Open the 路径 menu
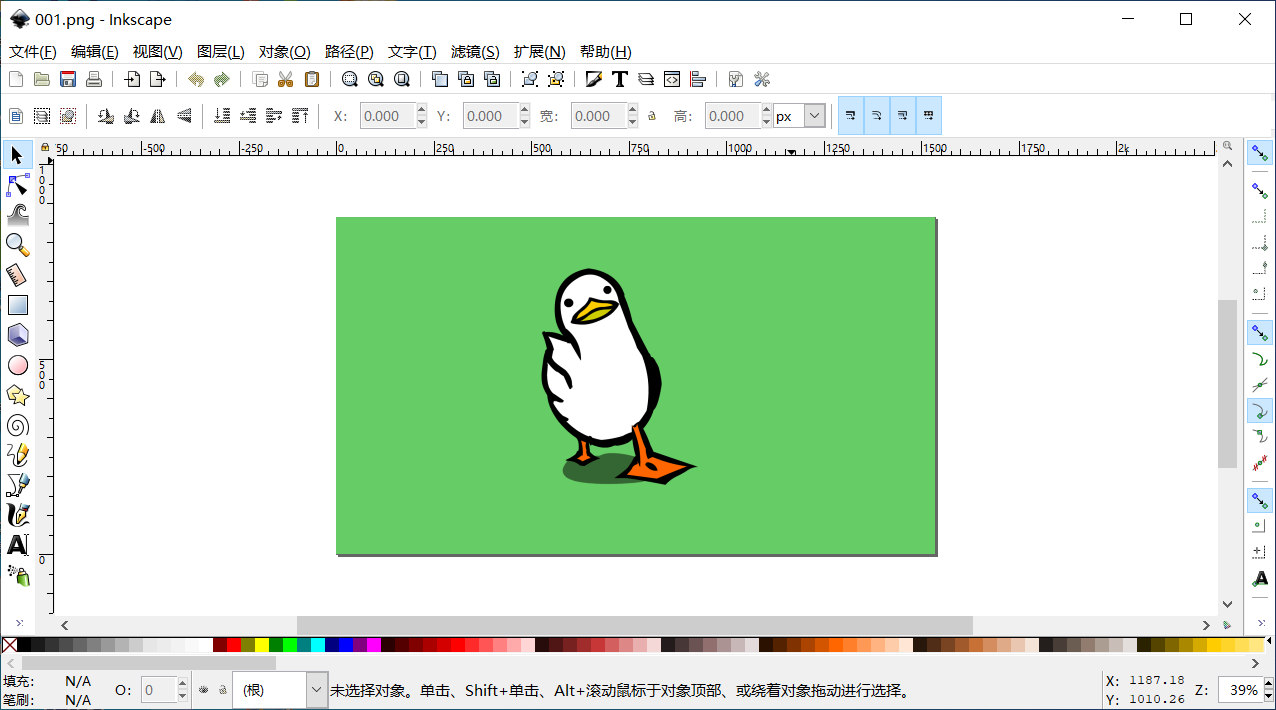This screenshot has width=1276, height=710. (x=348, y=51)
